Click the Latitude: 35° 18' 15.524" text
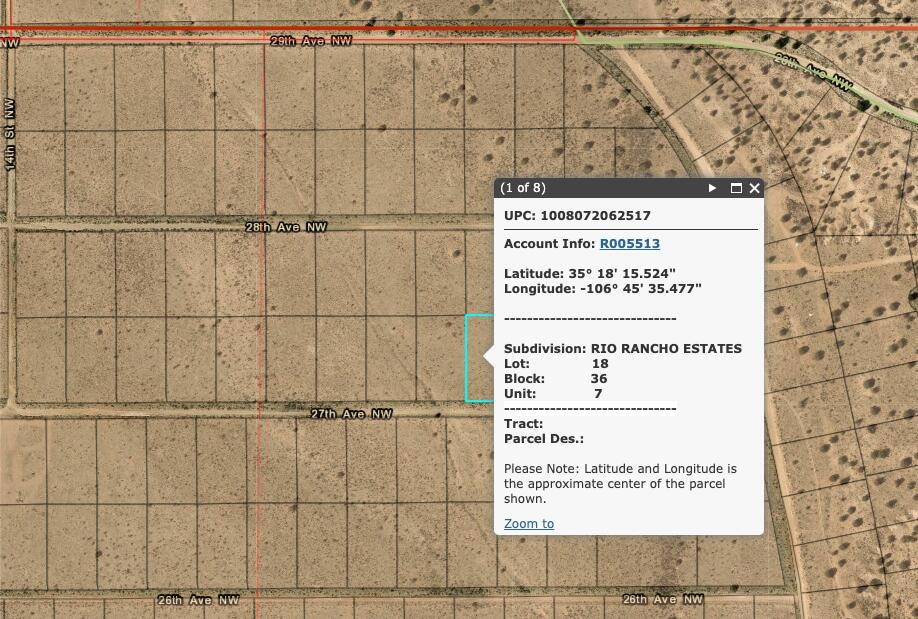 pyautogui.click(x=590, y=273)
